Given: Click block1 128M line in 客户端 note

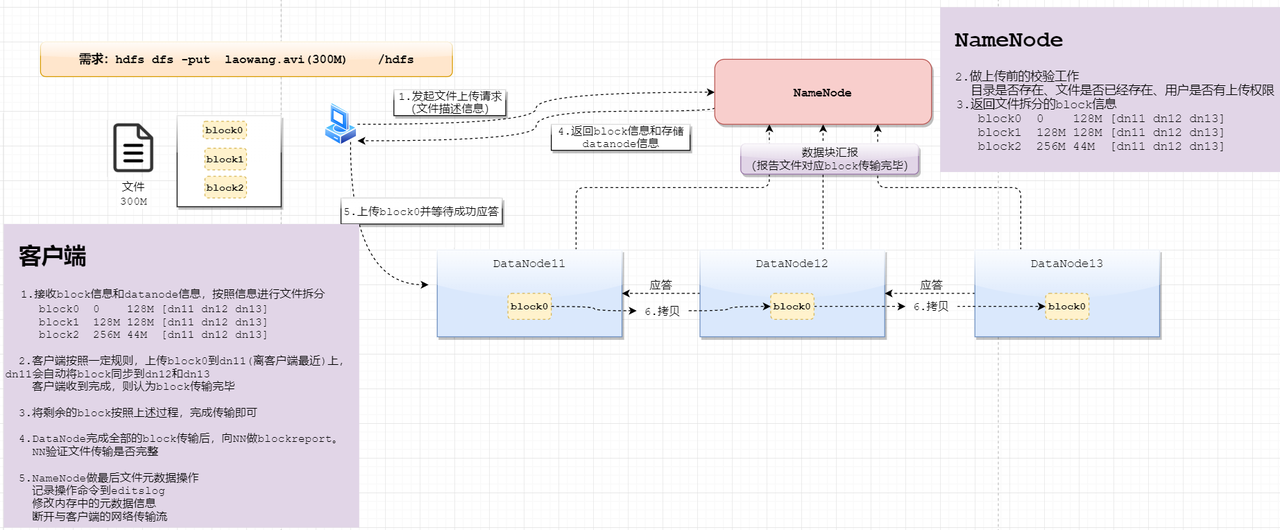Looking at the screenshot, I should 153,322.
